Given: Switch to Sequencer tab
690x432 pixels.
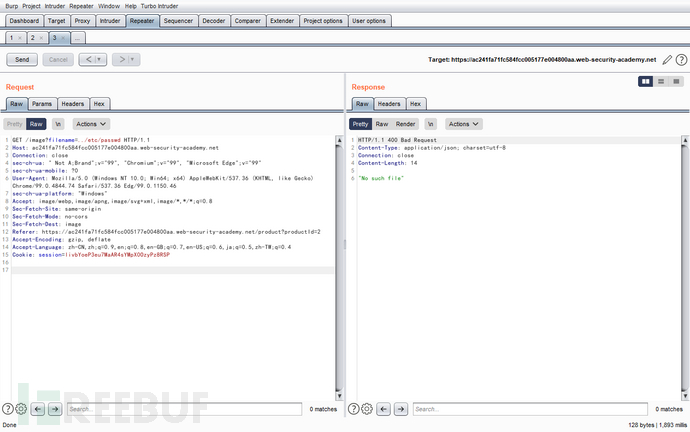Looking at the screenshot, I should coord(178,21).
